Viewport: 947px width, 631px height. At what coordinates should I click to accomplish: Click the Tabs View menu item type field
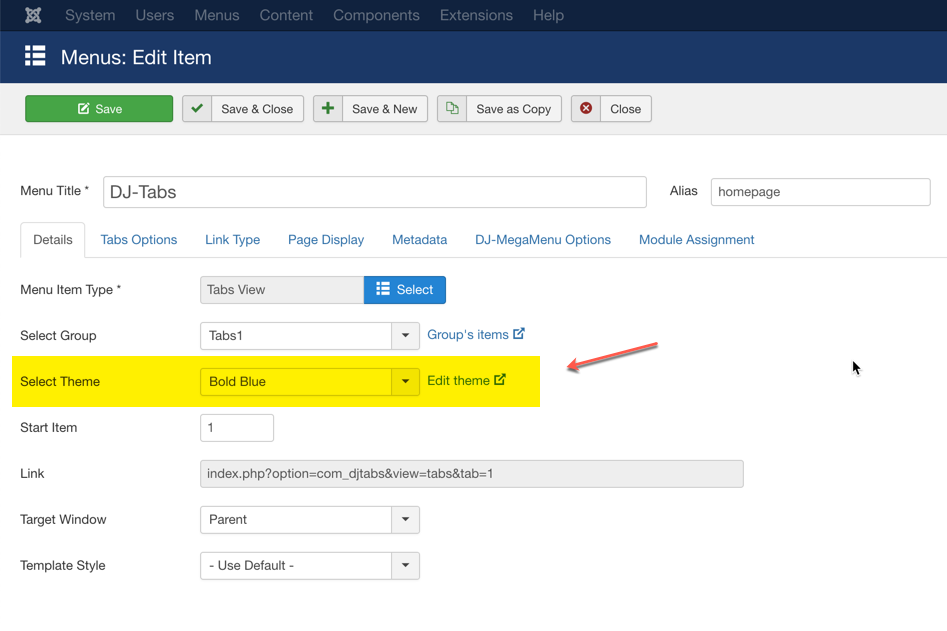click(282, 290)
